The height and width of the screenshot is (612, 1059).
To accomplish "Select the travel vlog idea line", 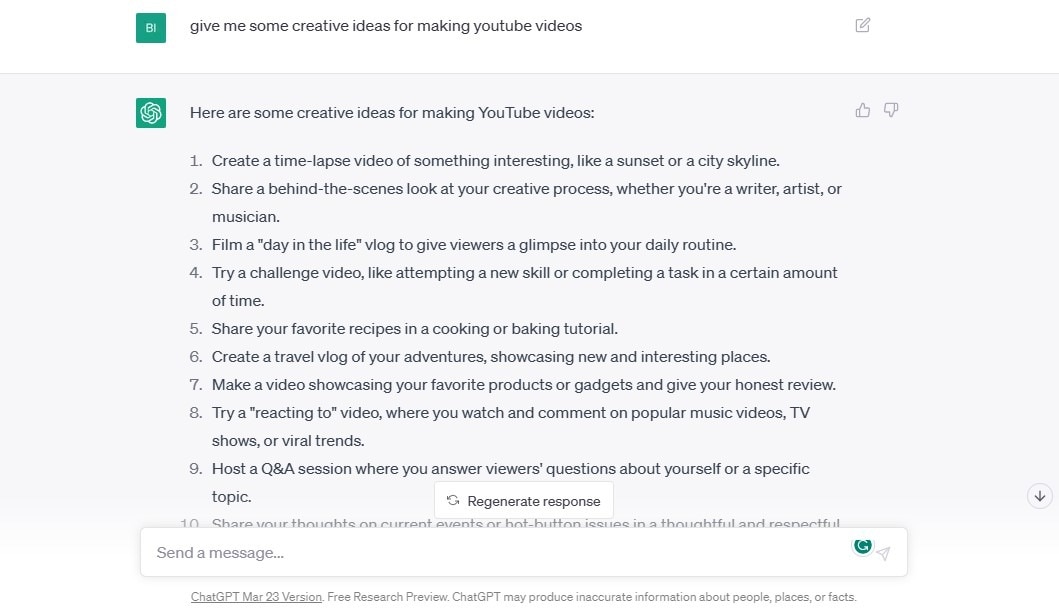I will click(x=490, y=357).
